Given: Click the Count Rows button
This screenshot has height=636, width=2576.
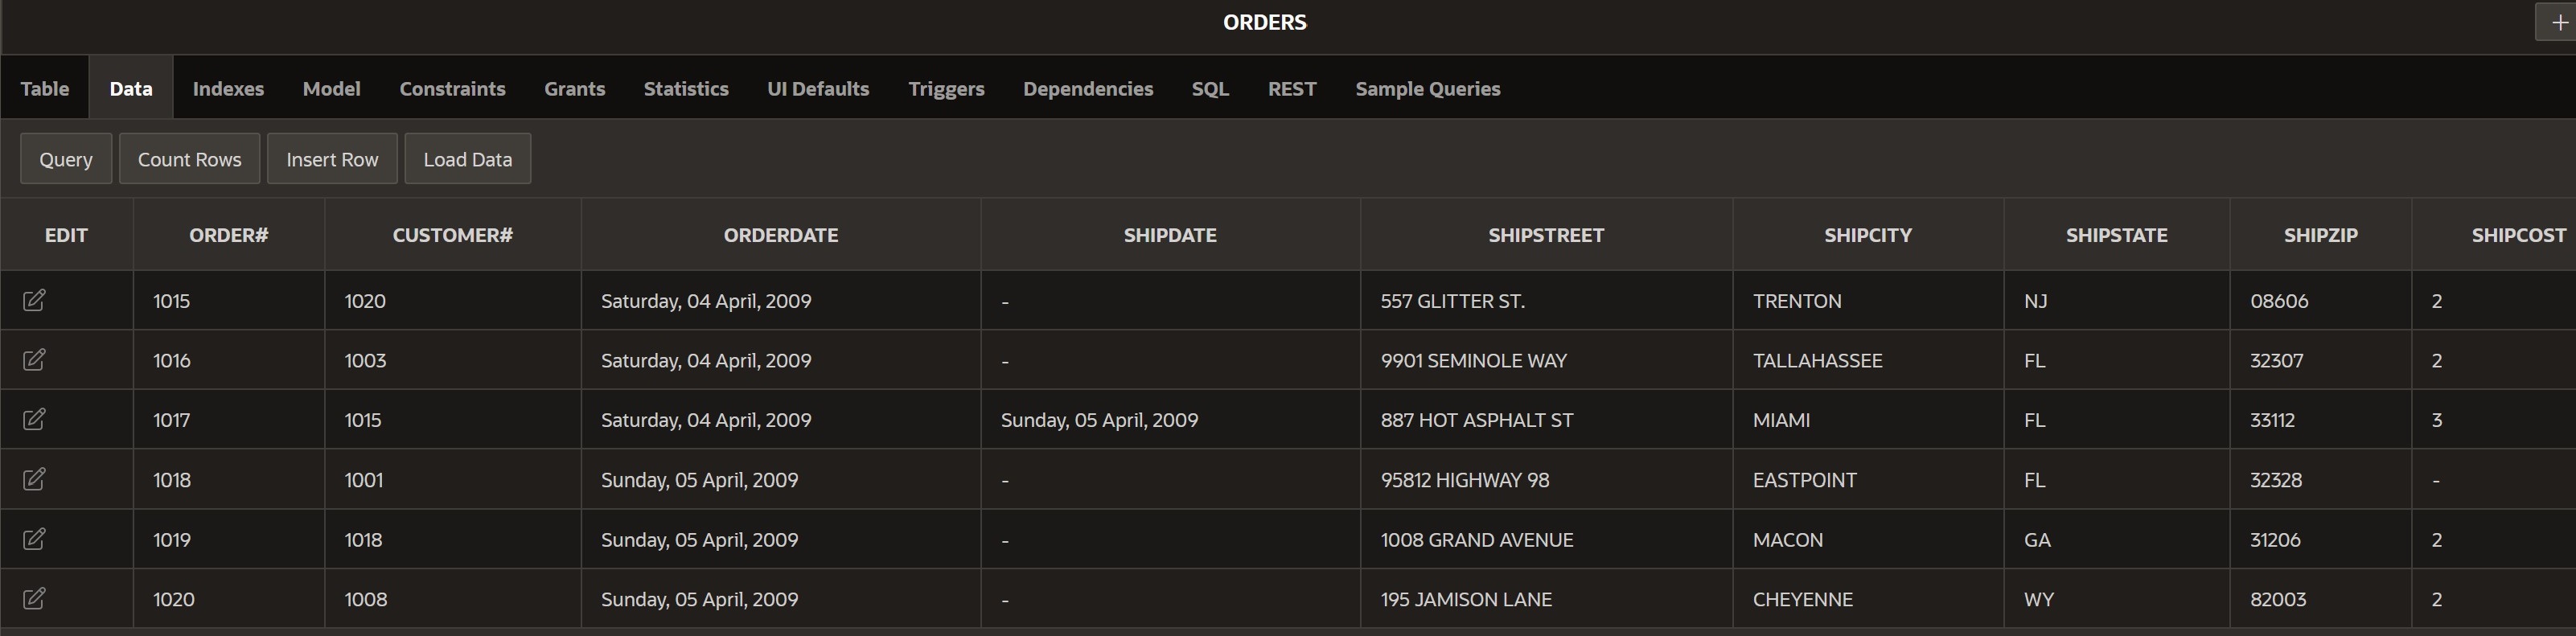Looking at the screenshot, I should coord(189,159).
